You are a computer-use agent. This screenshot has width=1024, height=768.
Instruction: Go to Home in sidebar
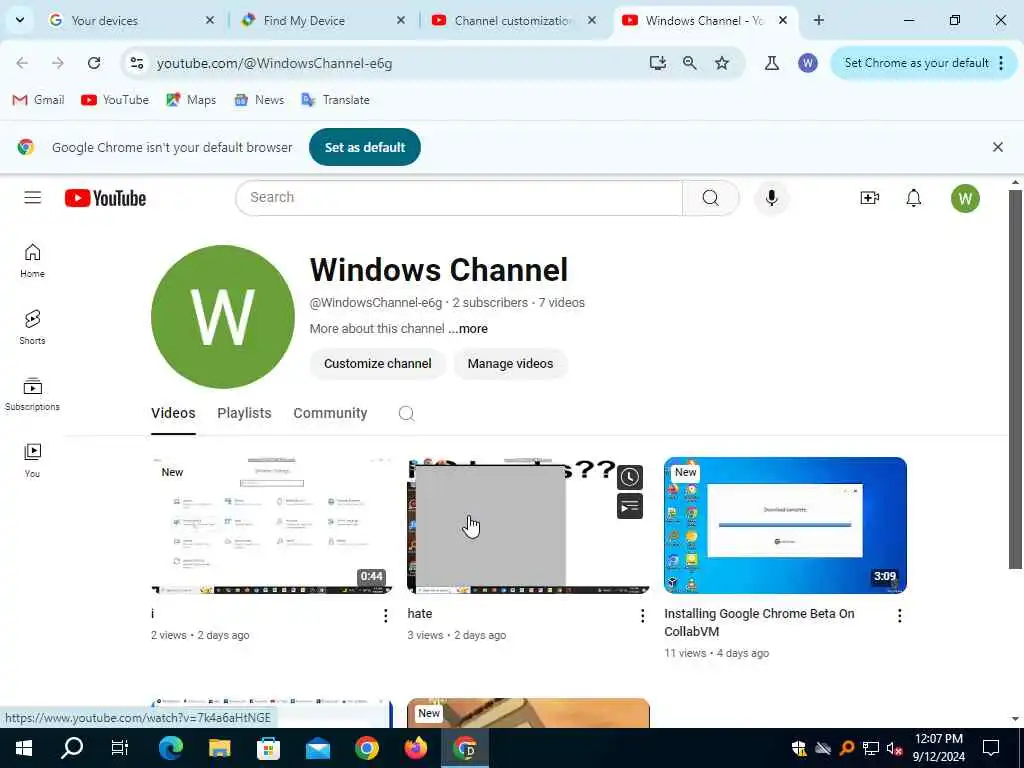pyautogui.click(x=32, y=261)
